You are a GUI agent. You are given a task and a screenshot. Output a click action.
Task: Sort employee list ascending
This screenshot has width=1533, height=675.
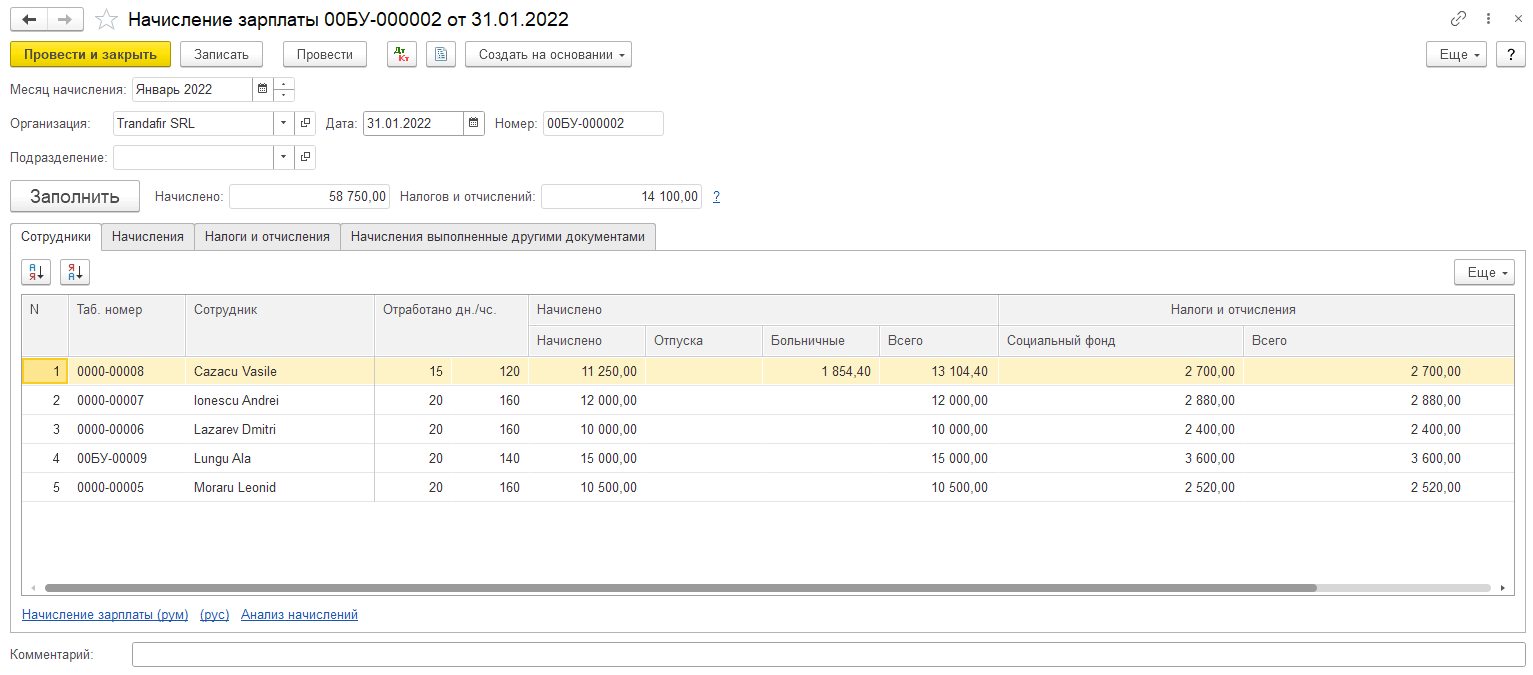tap(36, 272)
